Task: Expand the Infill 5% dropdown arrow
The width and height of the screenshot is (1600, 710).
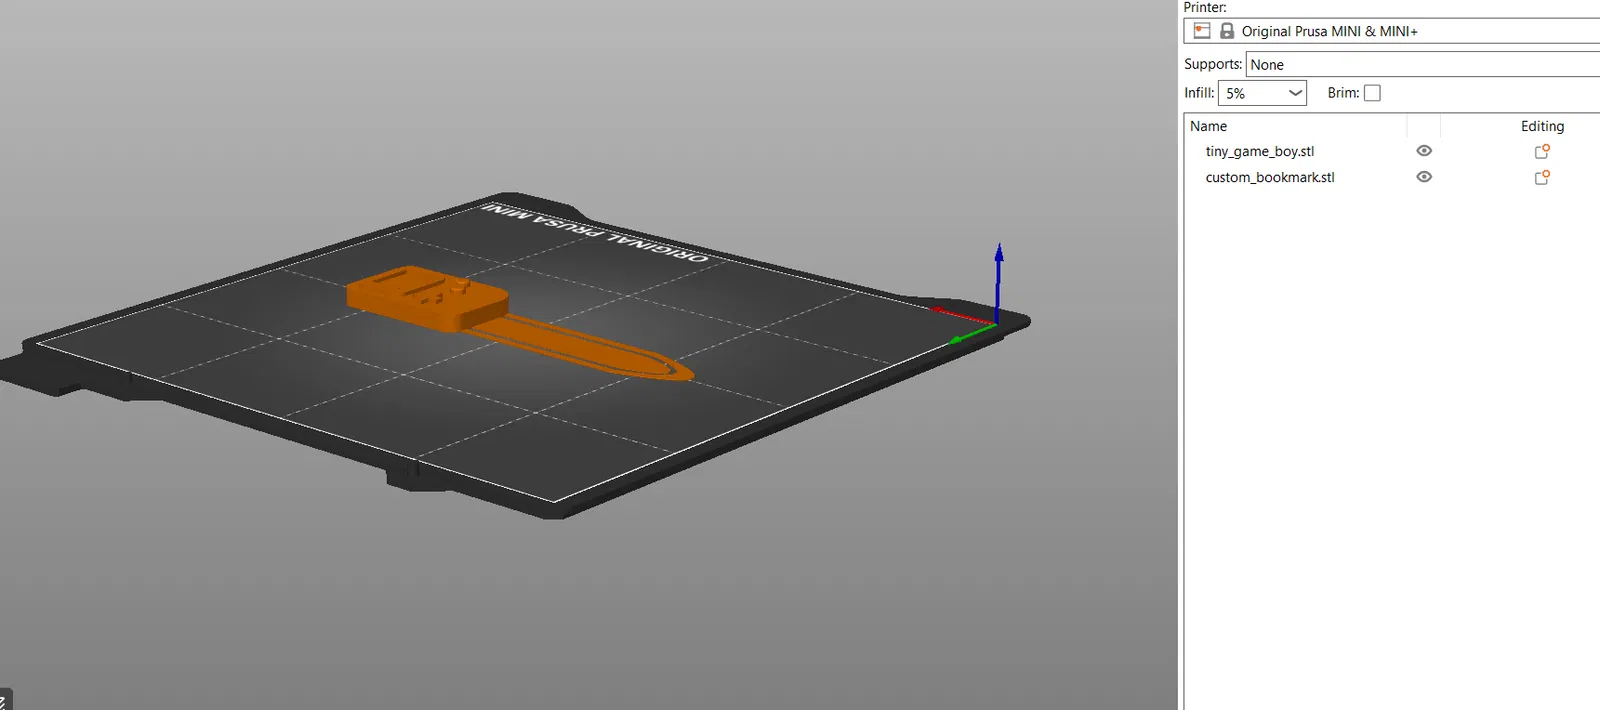Action: click(x=1295, y=93)
